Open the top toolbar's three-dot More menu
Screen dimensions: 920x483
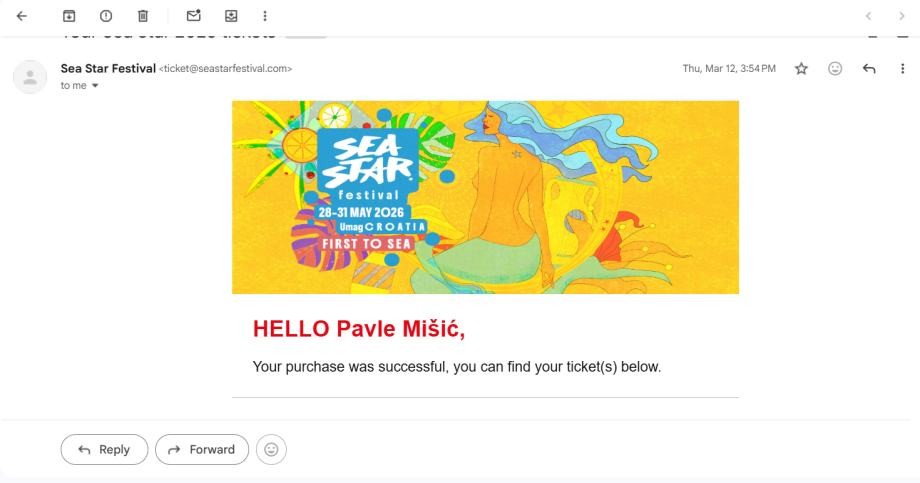(x=265, y=15)
